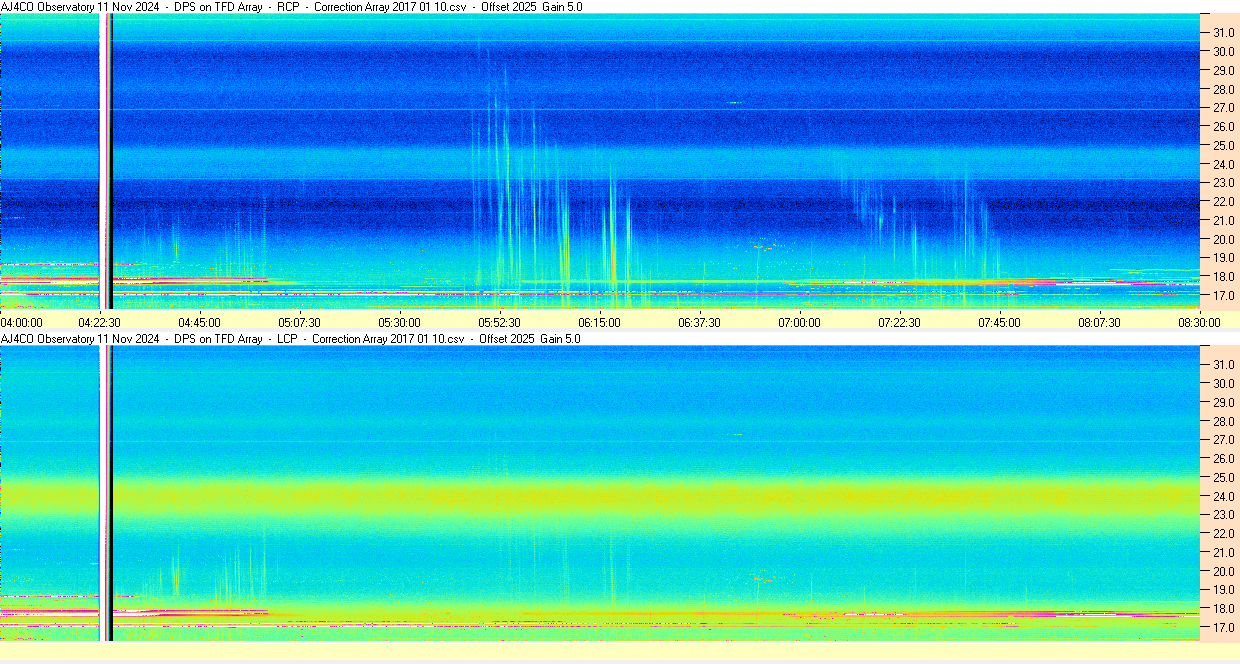1240x664 pixels.
Task: Select the 04:45:00 time label
Action: 199,322
